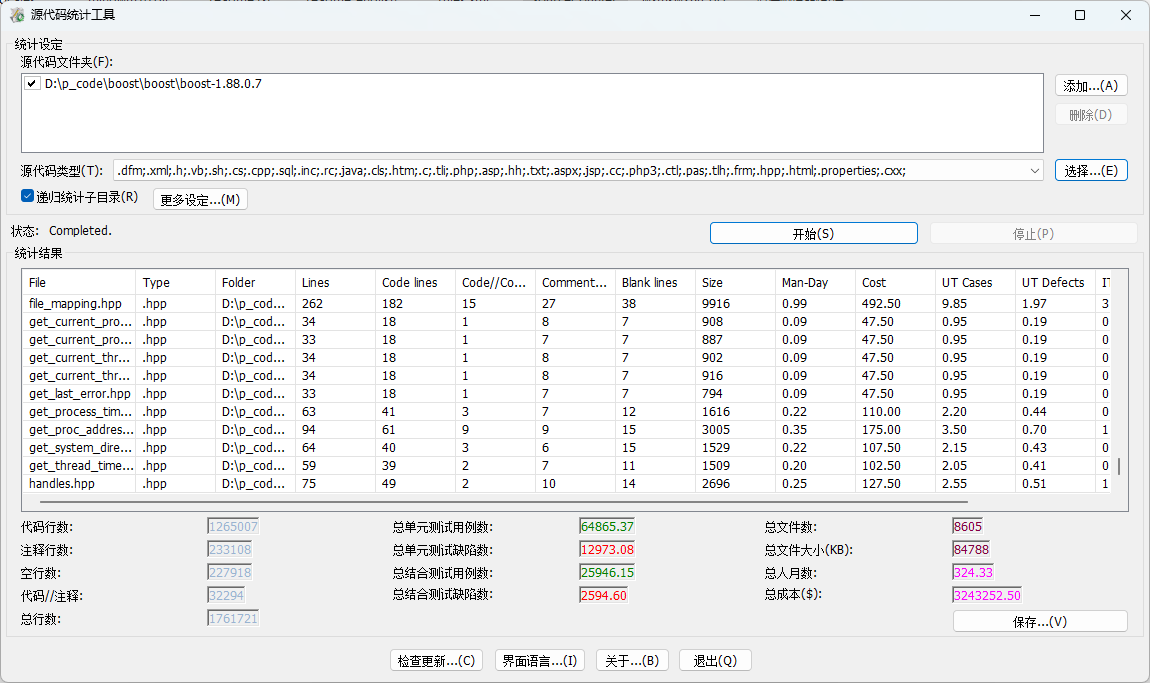
Task: Click the results table vertical scrollbar
Action: (x=1119, y=466)
